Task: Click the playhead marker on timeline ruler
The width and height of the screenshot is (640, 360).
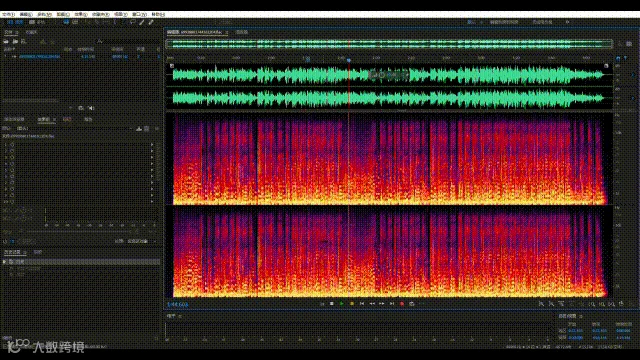Action: pyautogui.click(x=349, y=60)
